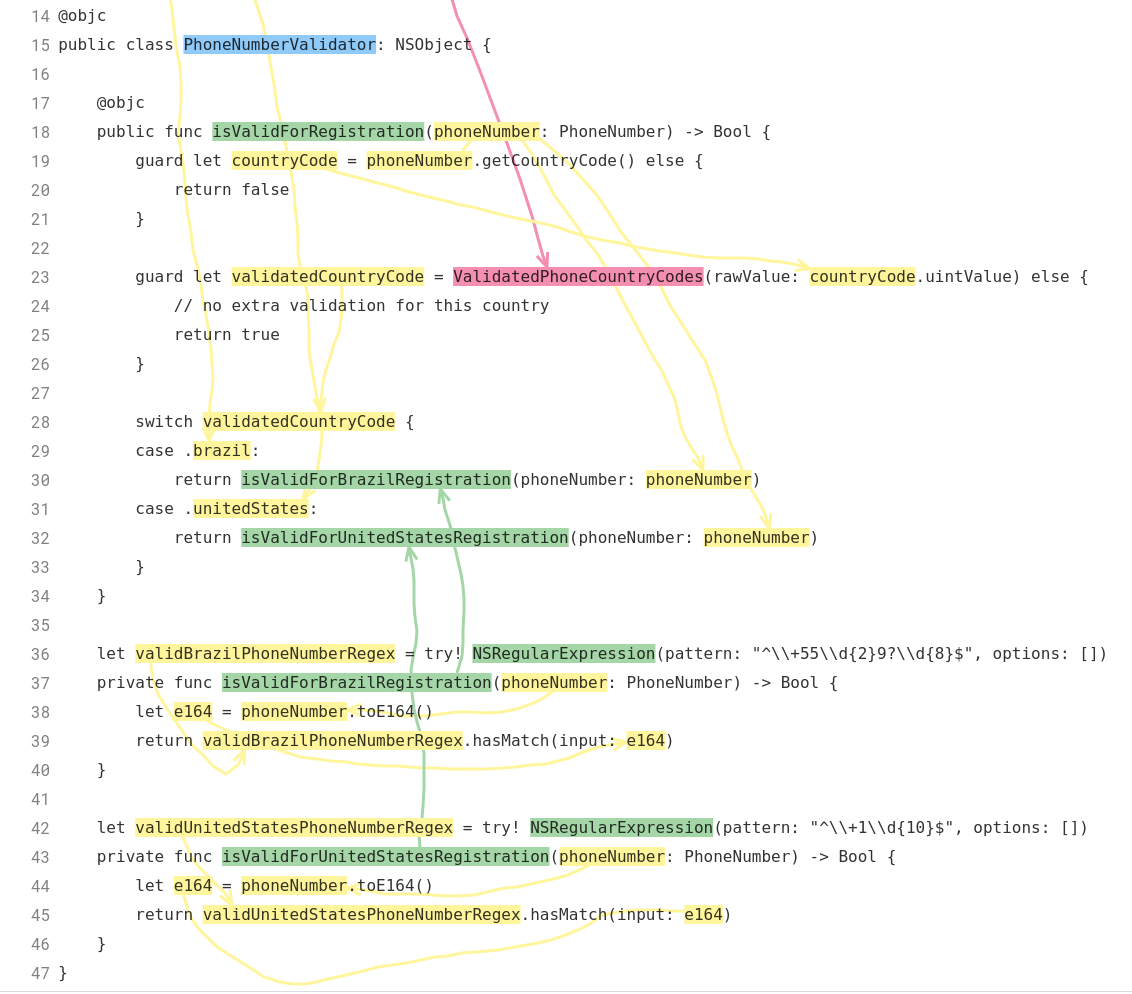The width and height of the screenshot is (1132, 994).
Task: Click the validBrazilPhoneNumberRegex declaration on line 36
Action: tap(265, 653)
